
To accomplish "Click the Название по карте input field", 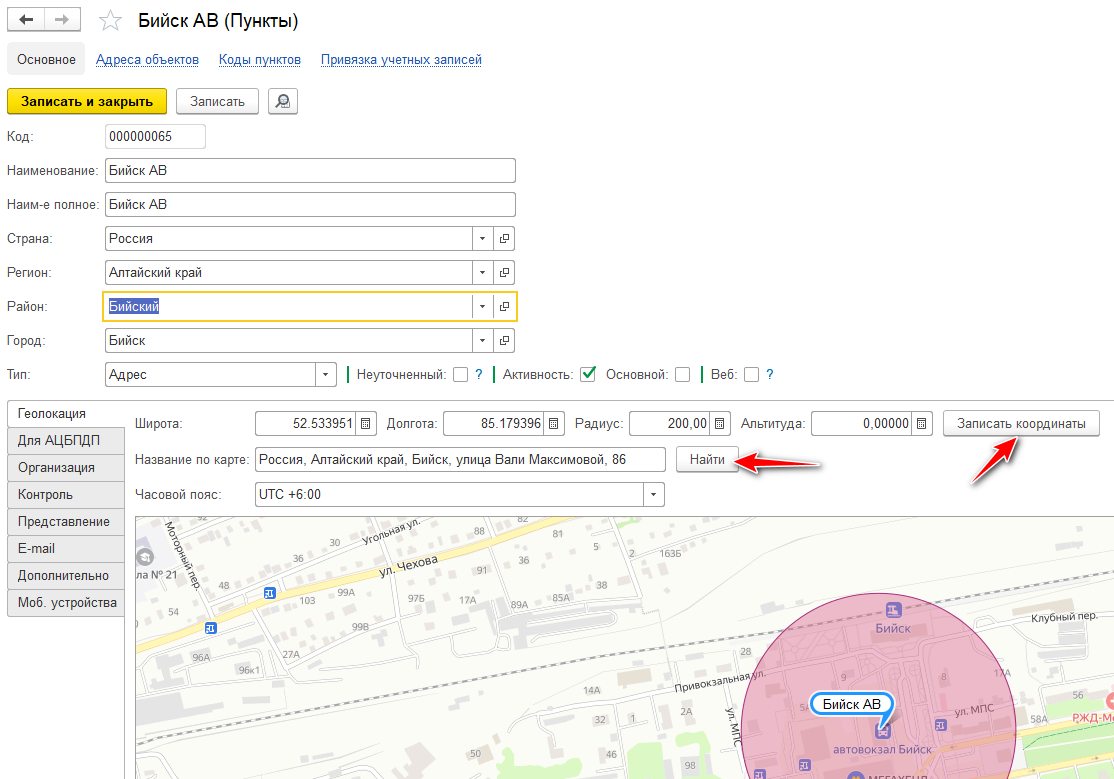I will coord(460,459).
